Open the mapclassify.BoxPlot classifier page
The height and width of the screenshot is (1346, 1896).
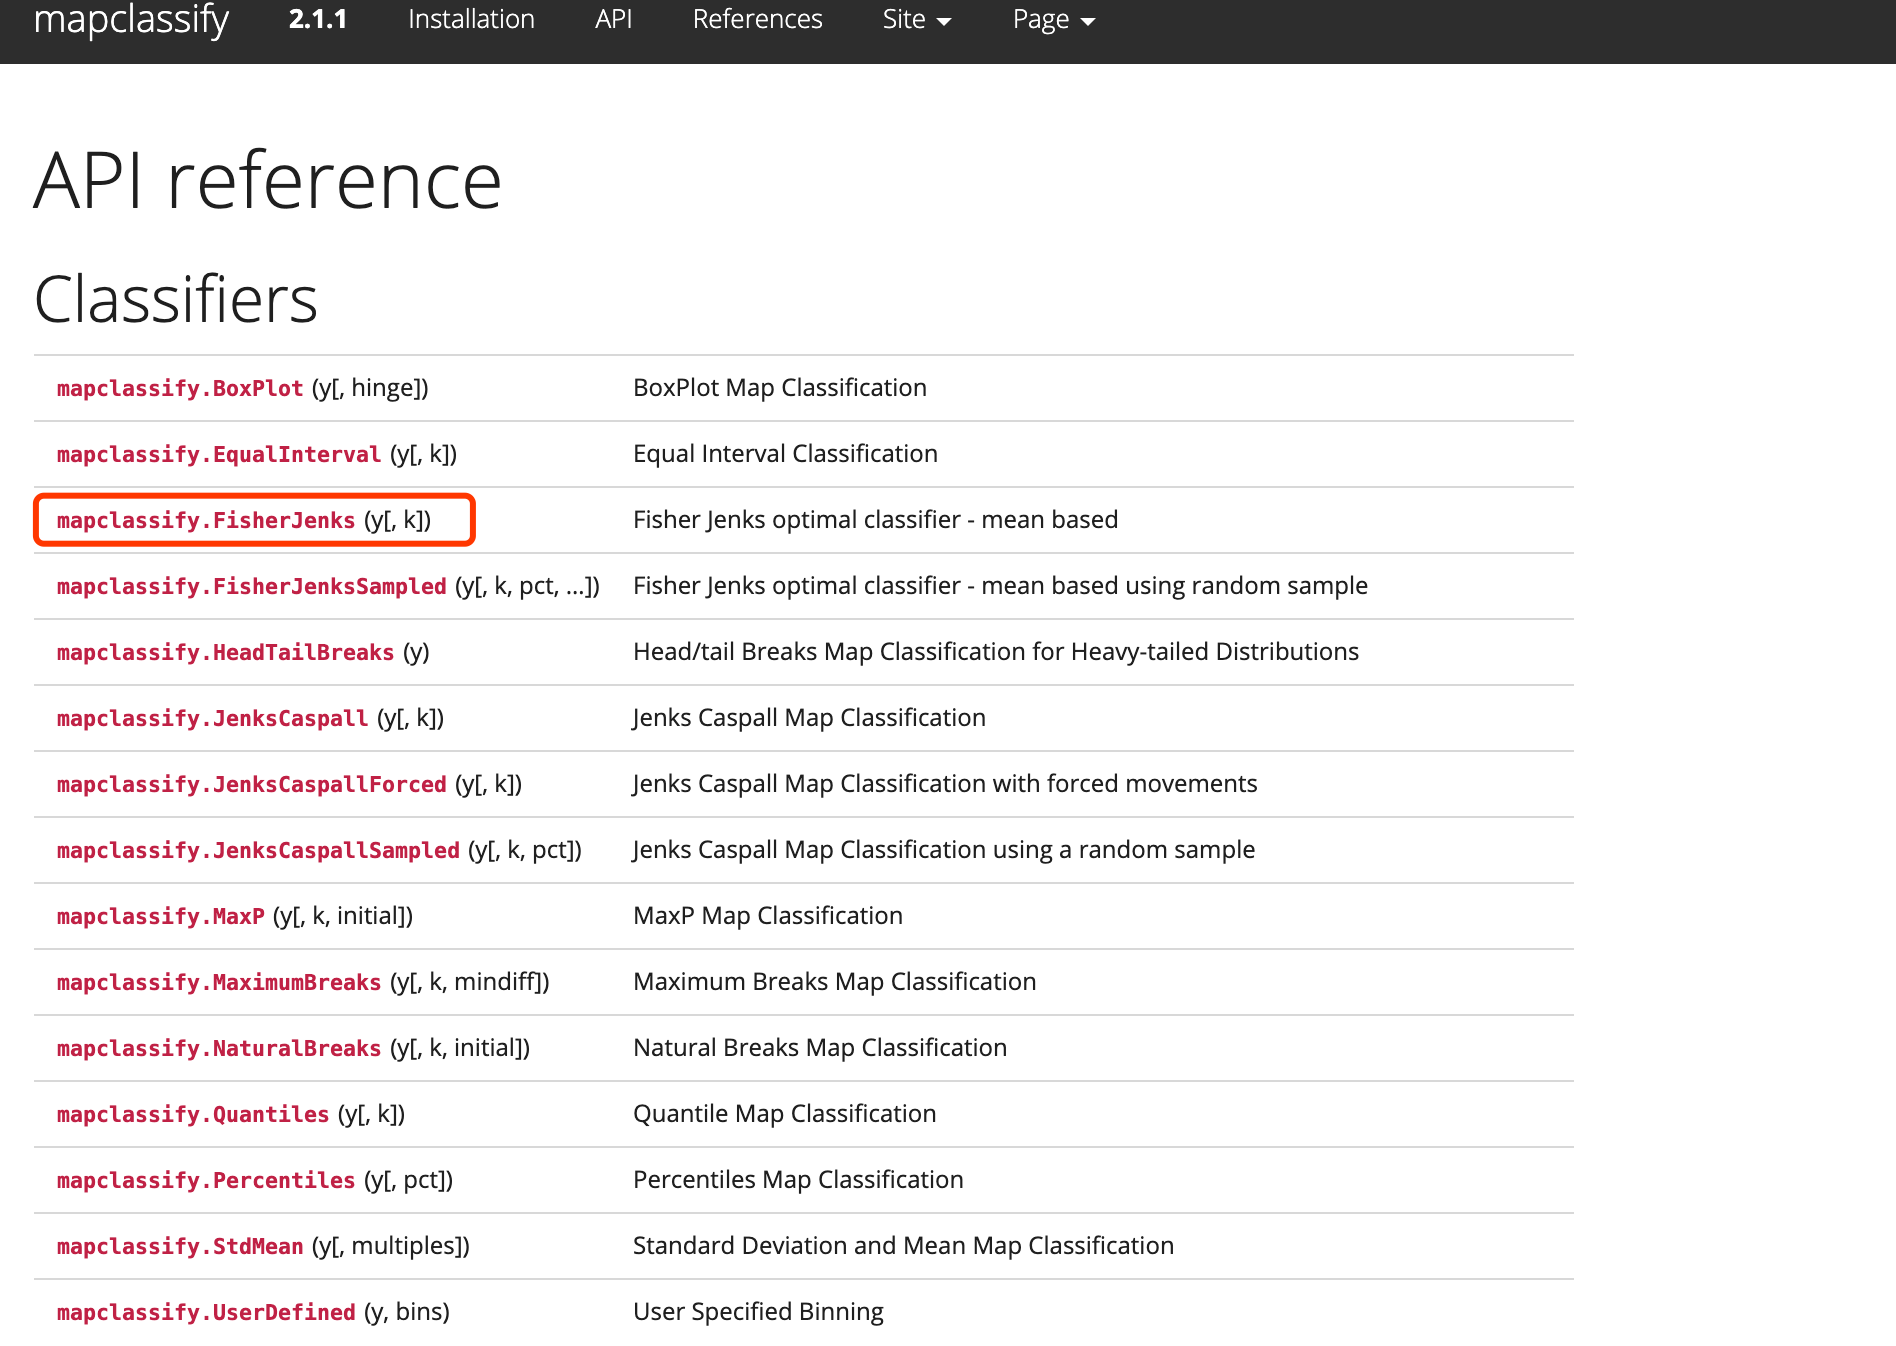pyautogui.click(x=179, y=388)
